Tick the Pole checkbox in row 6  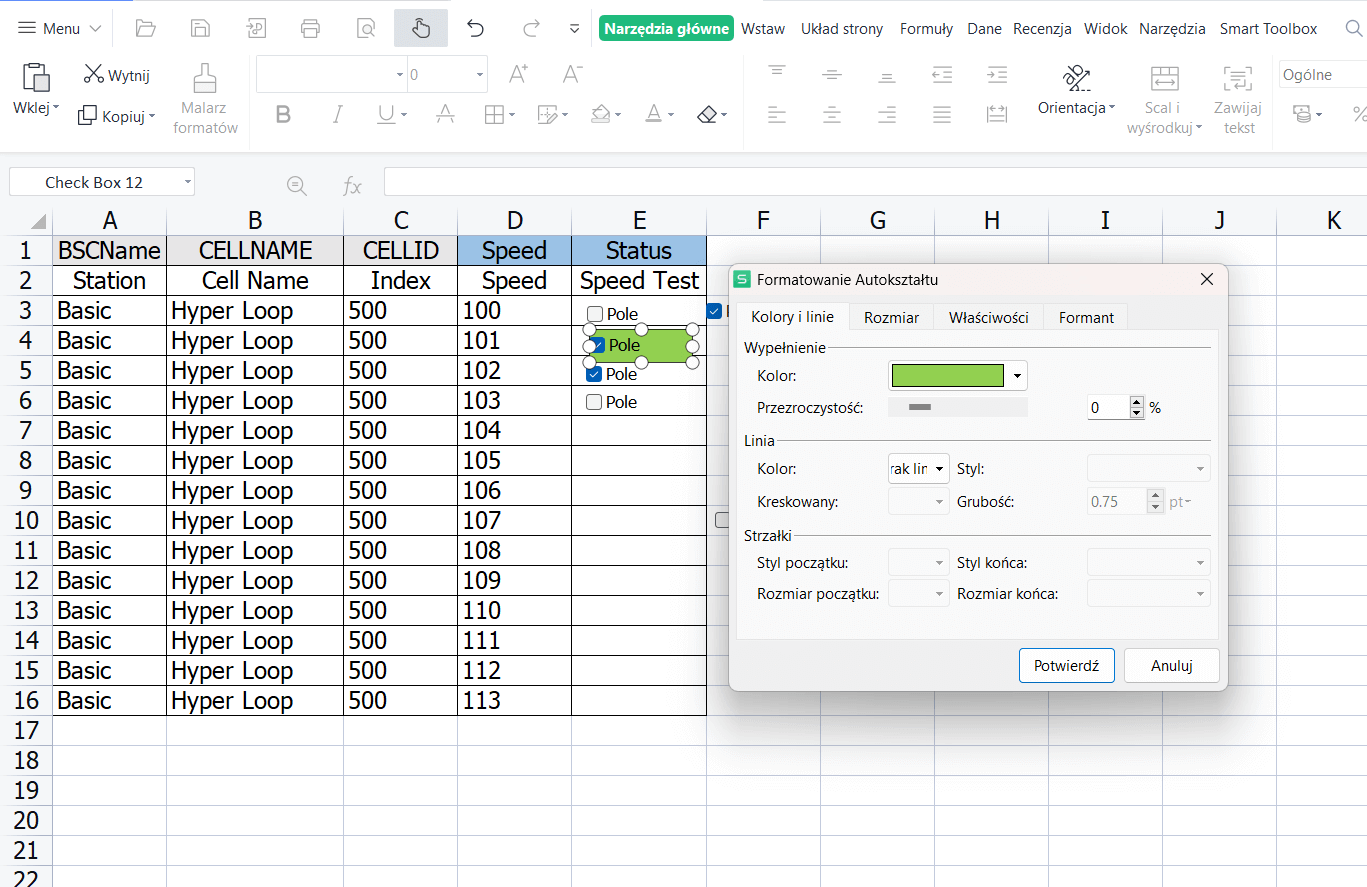pos(594,402)
